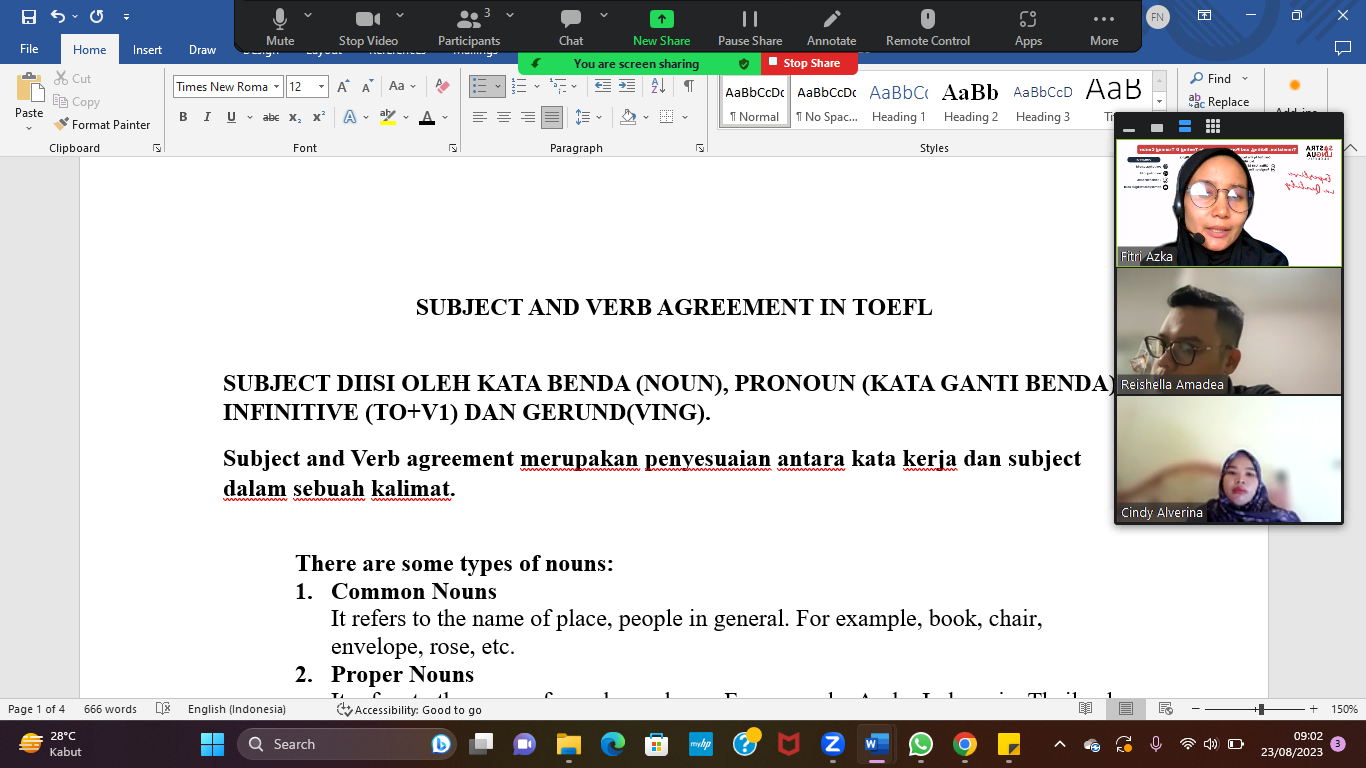Enable subscript formatting
This screenshot has width=1366, height=768.
[x=295, y=118]
